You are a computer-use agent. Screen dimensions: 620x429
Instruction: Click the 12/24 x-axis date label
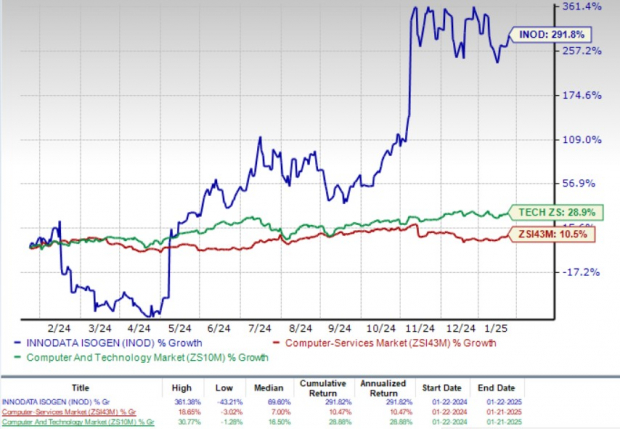pyautogui.click(x=461, y=329)
